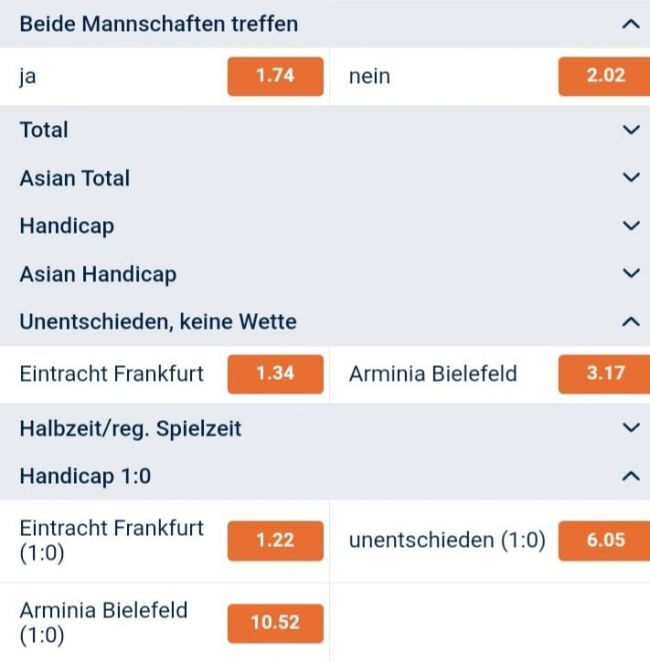This screenshot has height=662, width=650.
Task: Pick Eintracht Frankfurt (1:0) odds 1.22
Action: (275, 540)
